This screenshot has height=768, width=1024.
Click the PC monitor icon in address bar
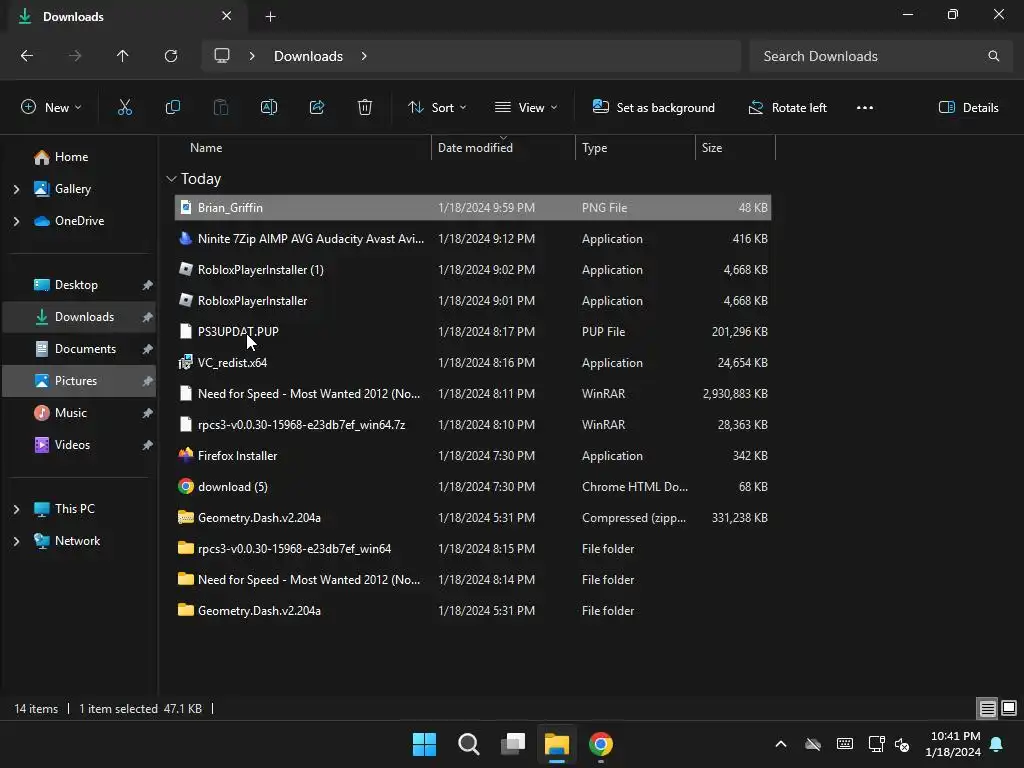coord(222,56)
